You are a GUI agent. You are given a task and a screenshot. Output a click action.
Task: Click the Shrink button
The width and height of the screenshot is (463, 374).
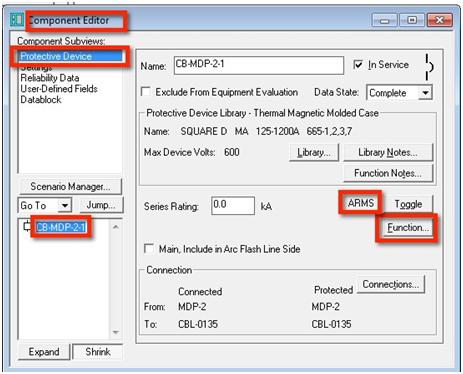point(98,352)
